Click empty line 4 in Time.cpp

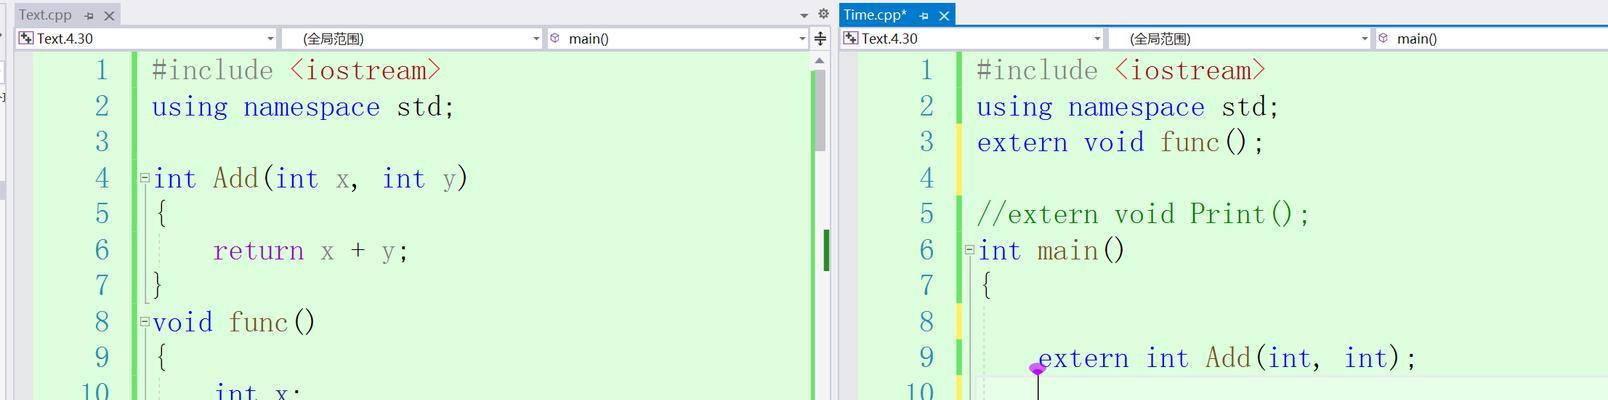(x=1290, y=178)
